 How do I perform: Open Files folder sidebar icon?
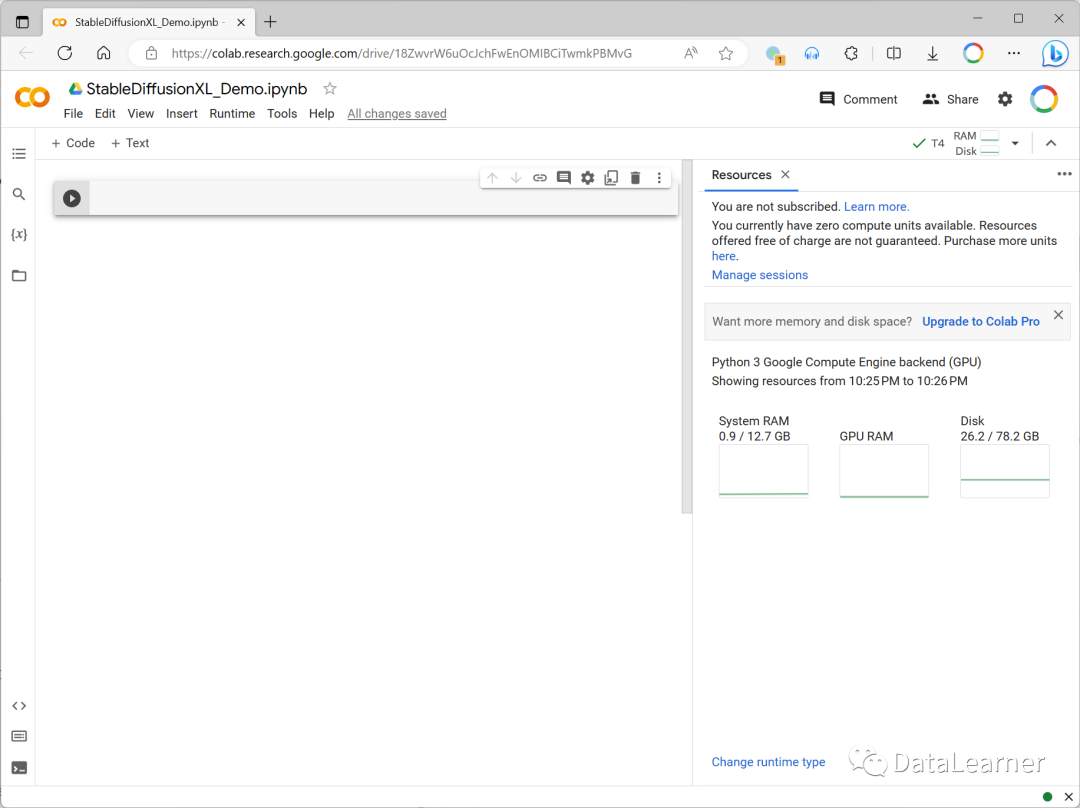tap(19, 276)
